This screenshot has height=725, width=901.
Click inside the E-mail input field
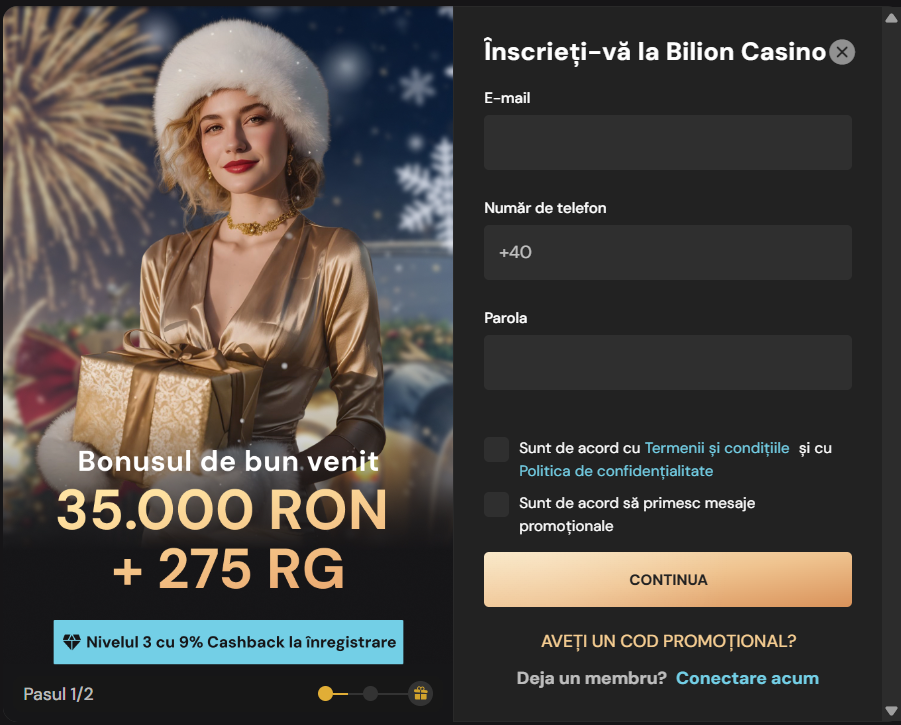(668, 142)
